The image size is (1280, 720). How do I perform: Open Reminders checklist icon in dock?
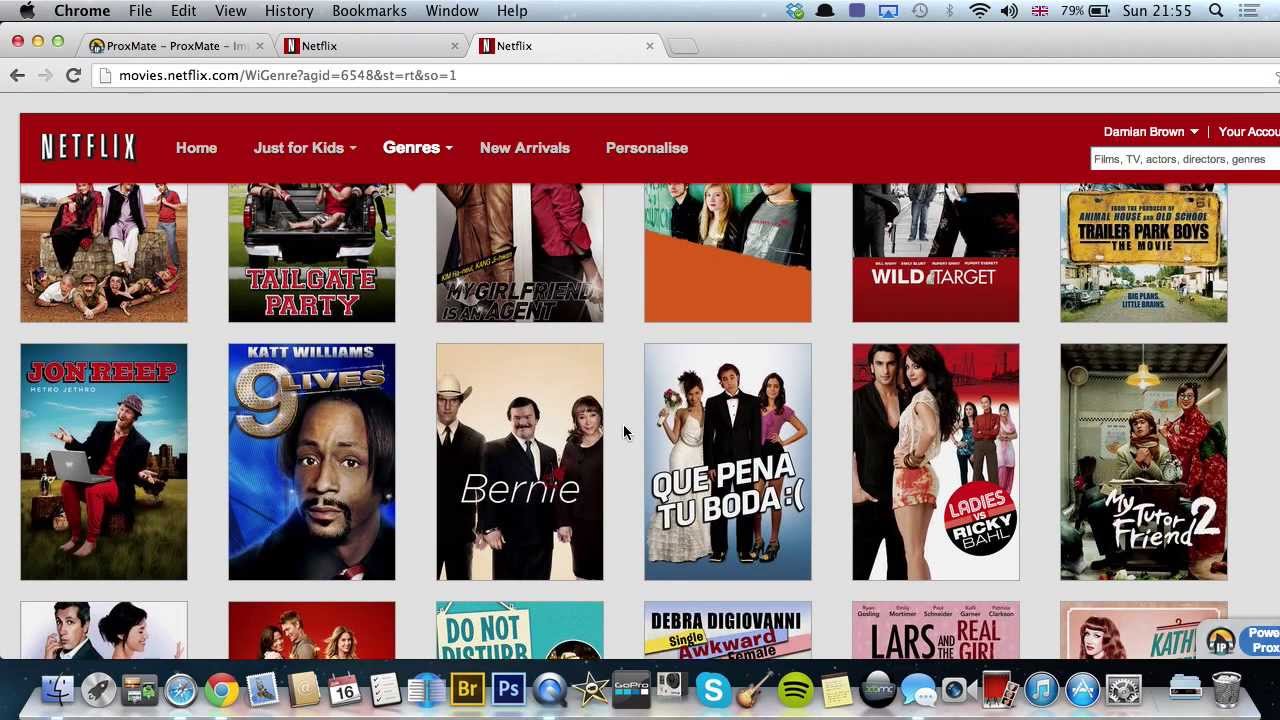(385, 689)
